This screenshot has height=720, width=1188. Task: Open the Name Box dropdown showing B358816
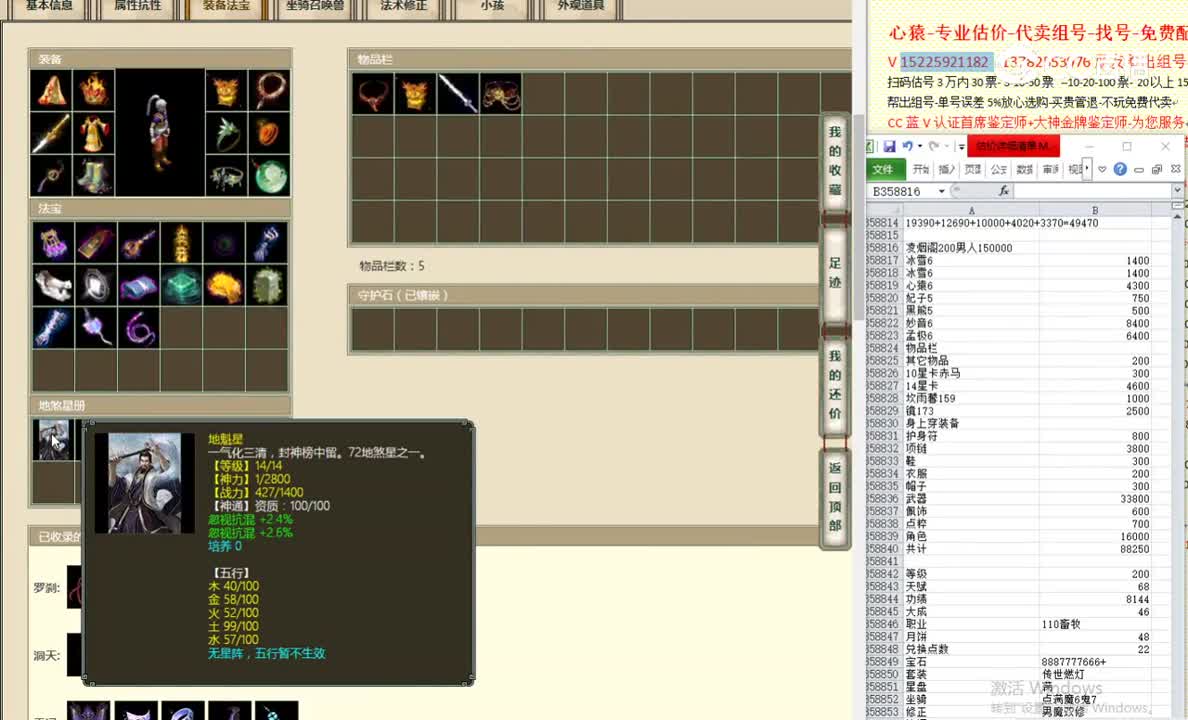tap(941, 190)
